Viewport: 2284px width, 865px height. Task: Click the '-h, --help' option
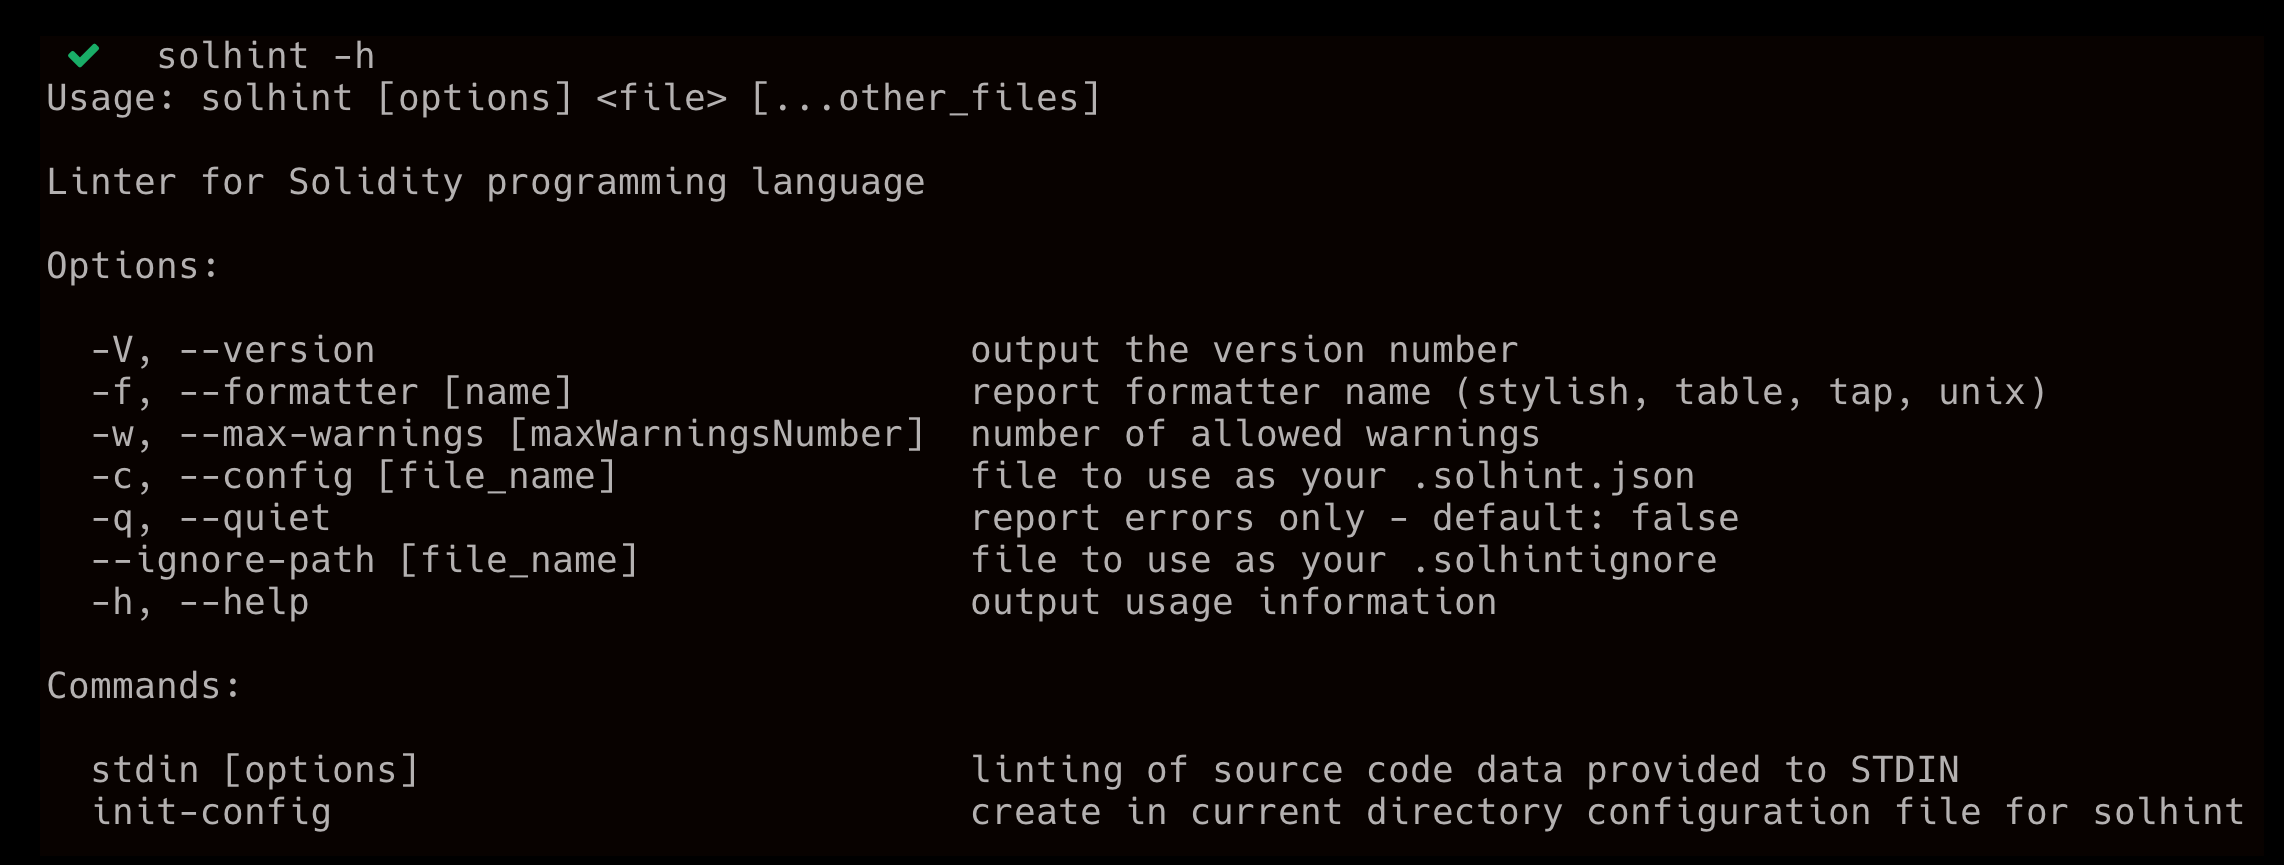(200, 603)
